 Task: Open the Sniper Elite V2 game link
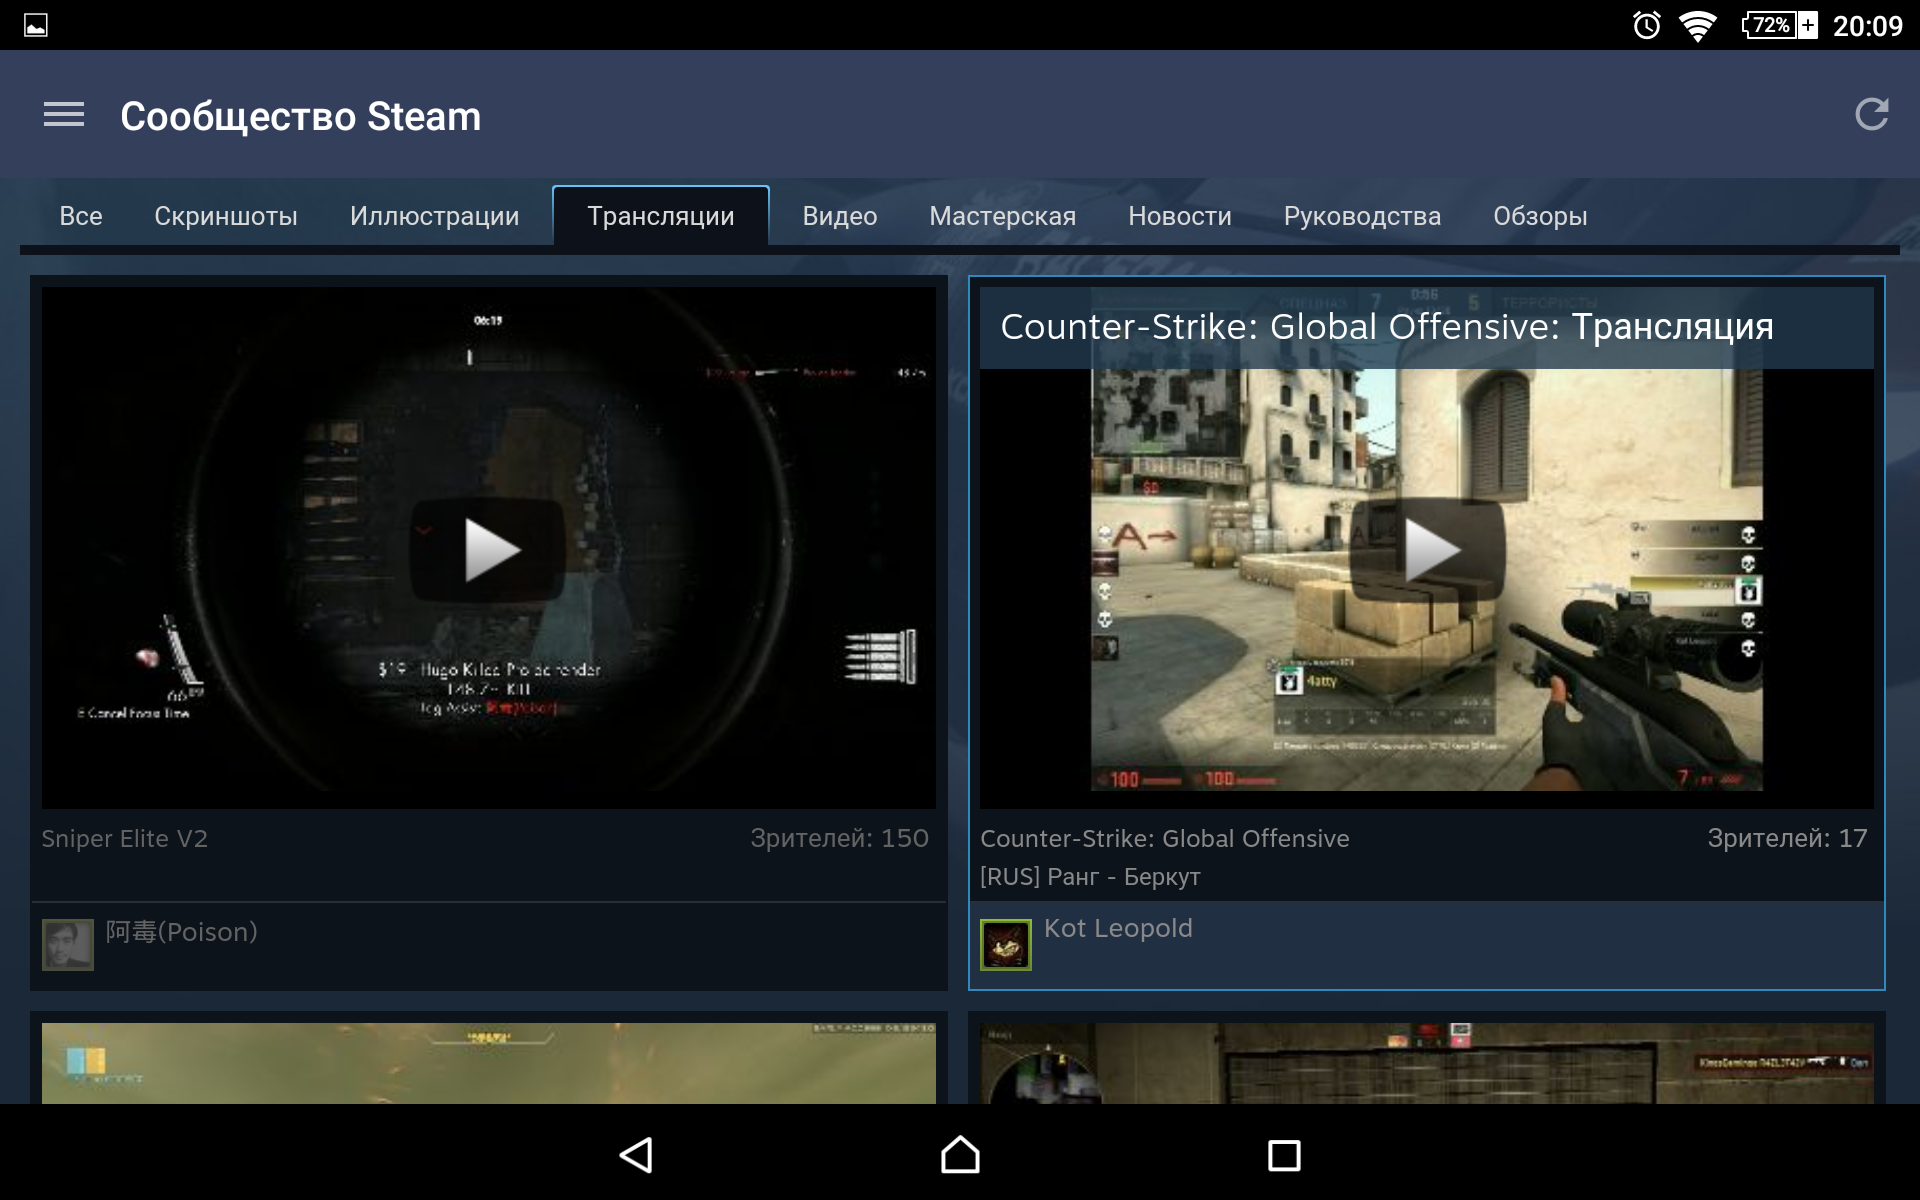[125, 839]
